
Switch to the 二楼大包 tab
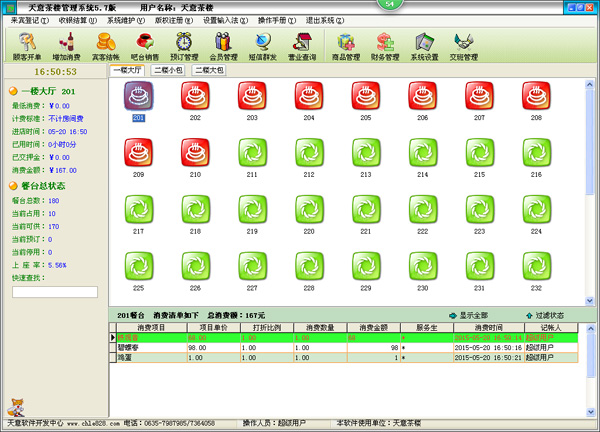pyautogui.click(x=210, y=71)
